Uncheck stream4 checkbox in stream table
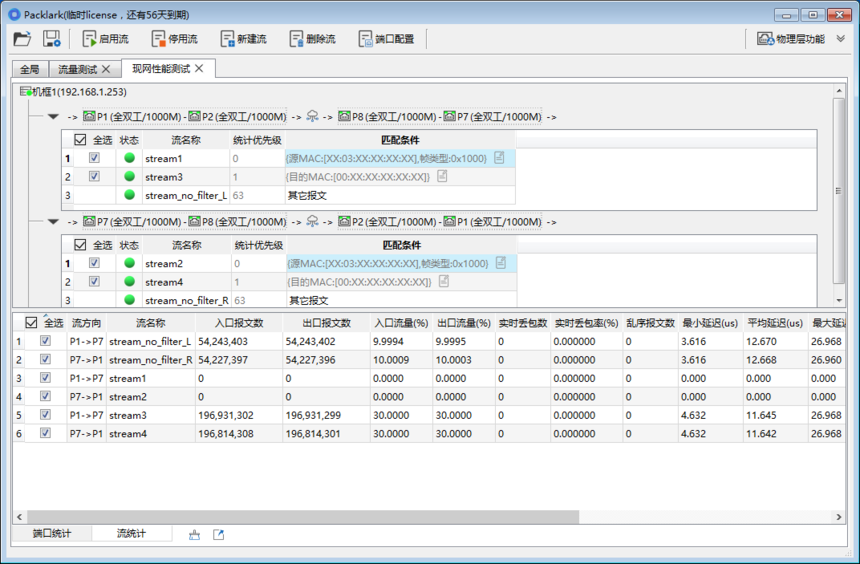The image size is (860, 564). (94, 281)
